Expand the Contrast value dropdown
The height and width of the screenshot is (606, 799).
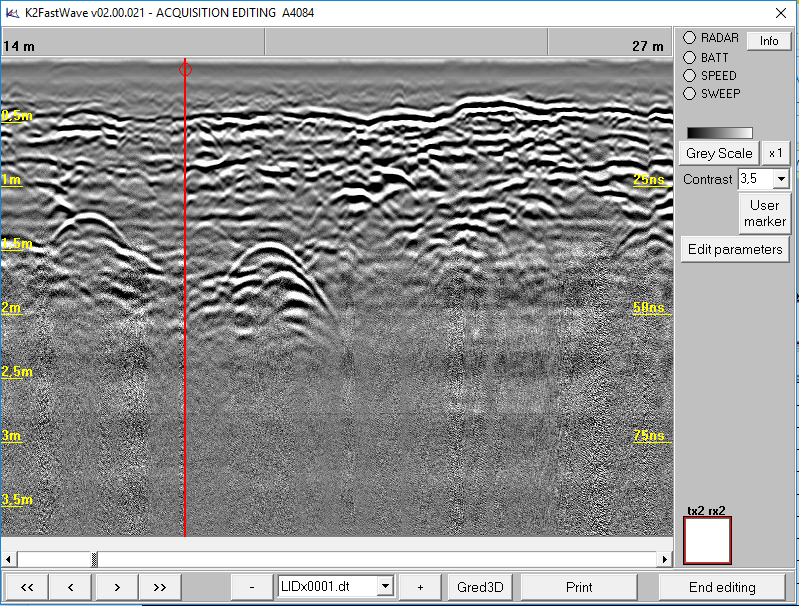pyautogui.click(x=781, y=180)
